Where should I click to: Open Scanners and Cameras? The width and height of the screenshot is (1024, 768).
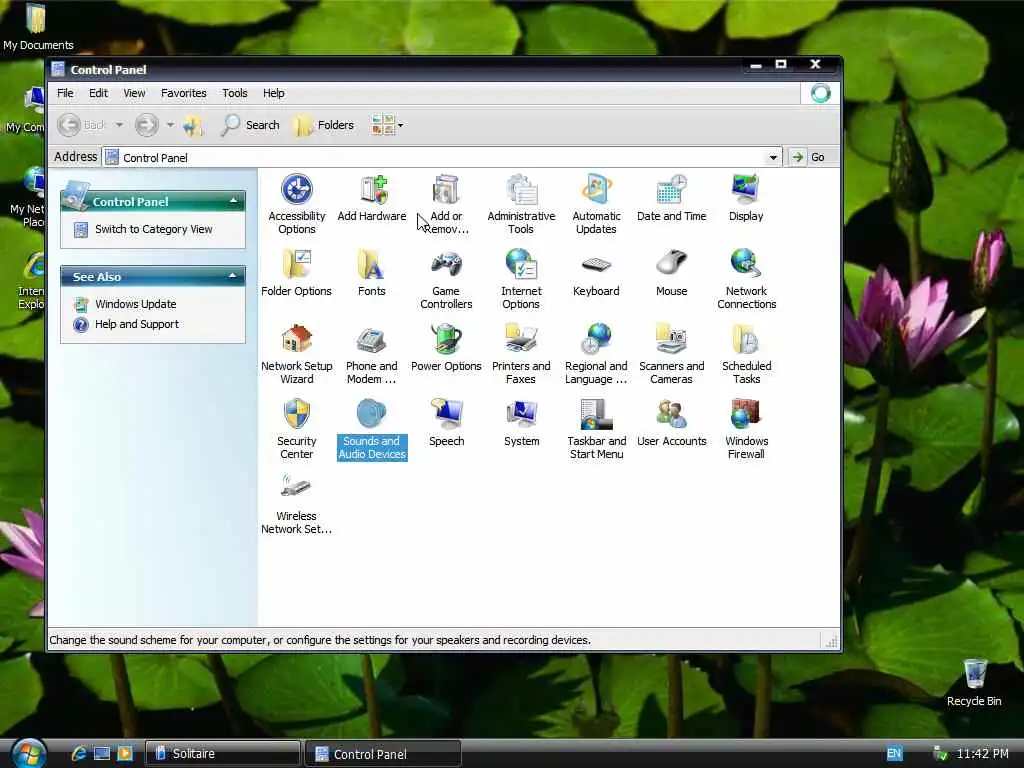671,354
